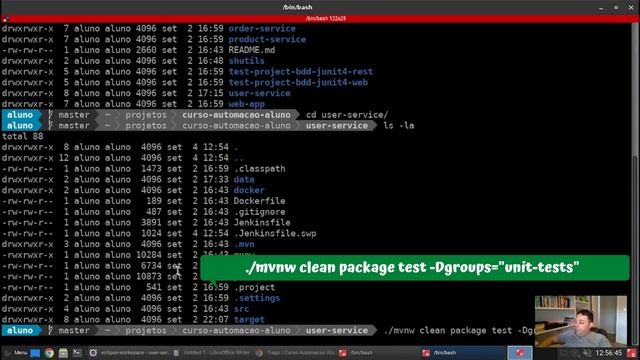Click the 10284 file size value
This screenshot has height=360, width=640.
click(149, 255)
